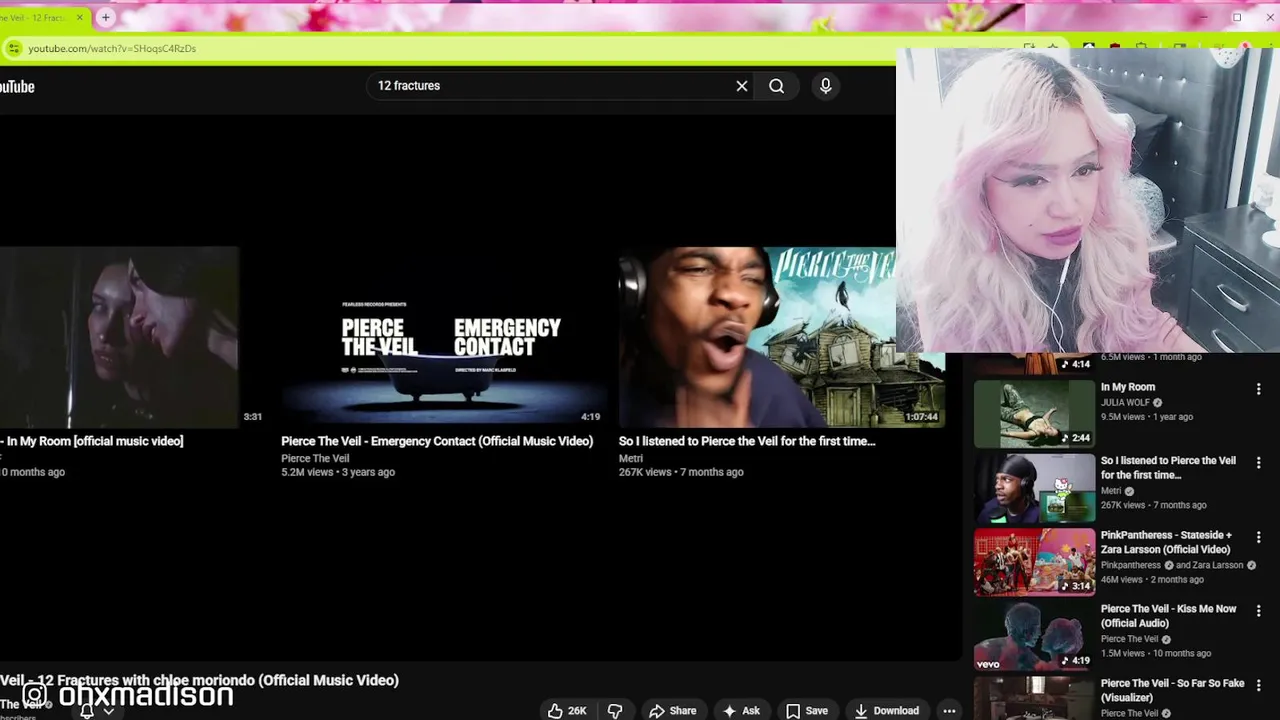Open options menu for Stateside video

[x=1259, y=537]
